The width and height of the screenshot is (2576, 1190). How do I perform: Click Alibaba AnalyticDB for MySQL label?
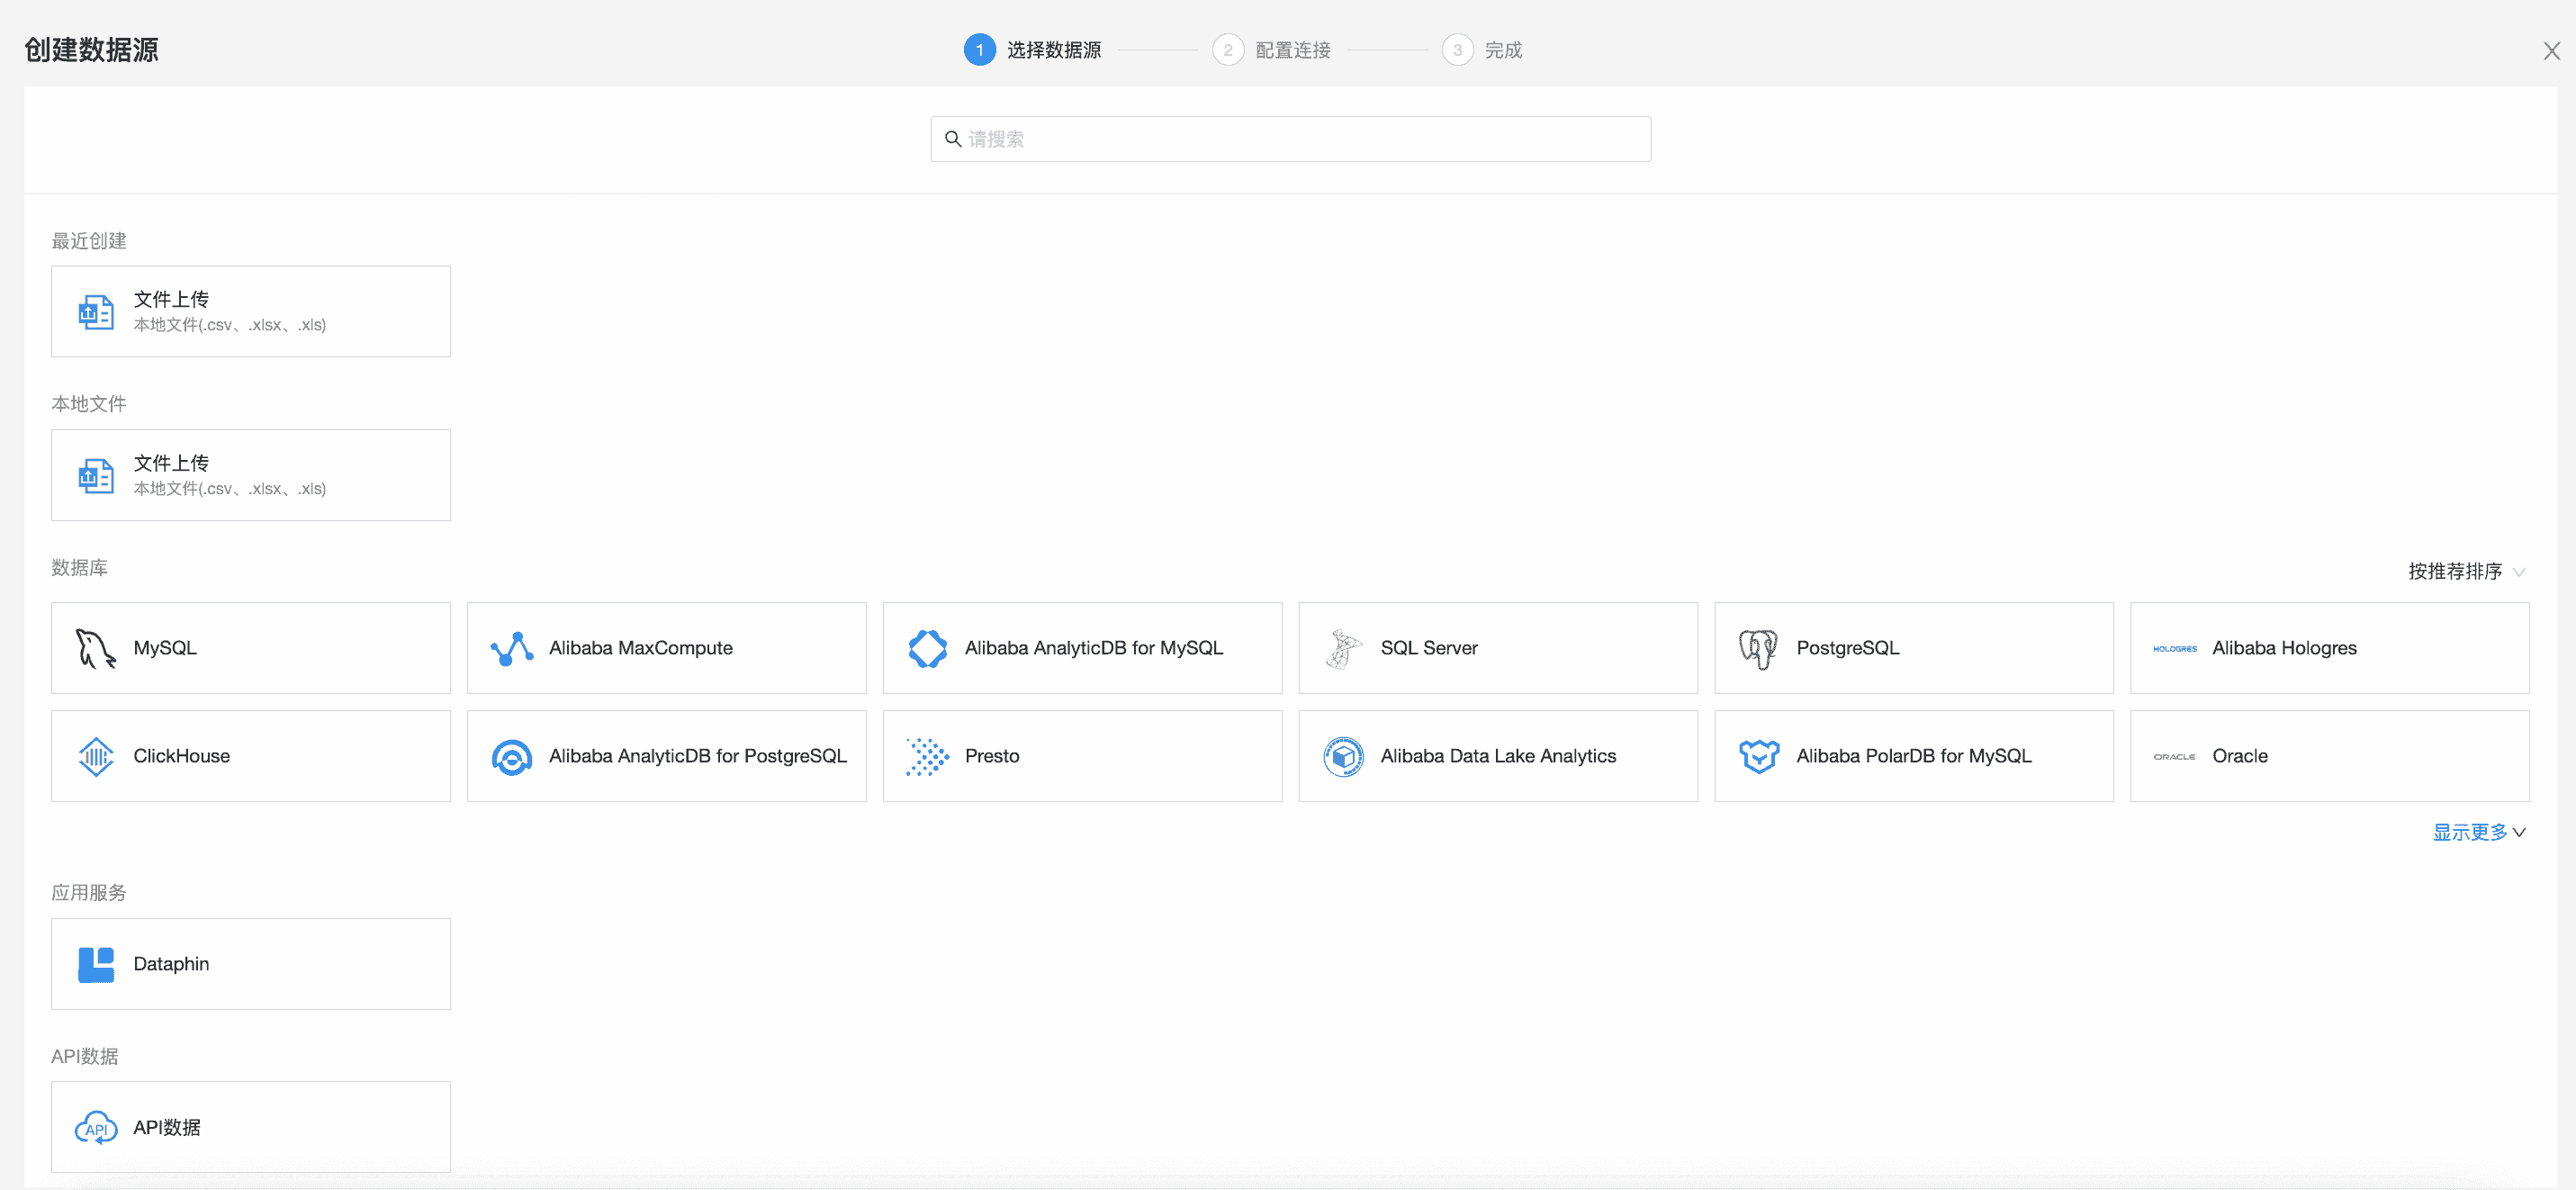click(x=1094, y=648)
